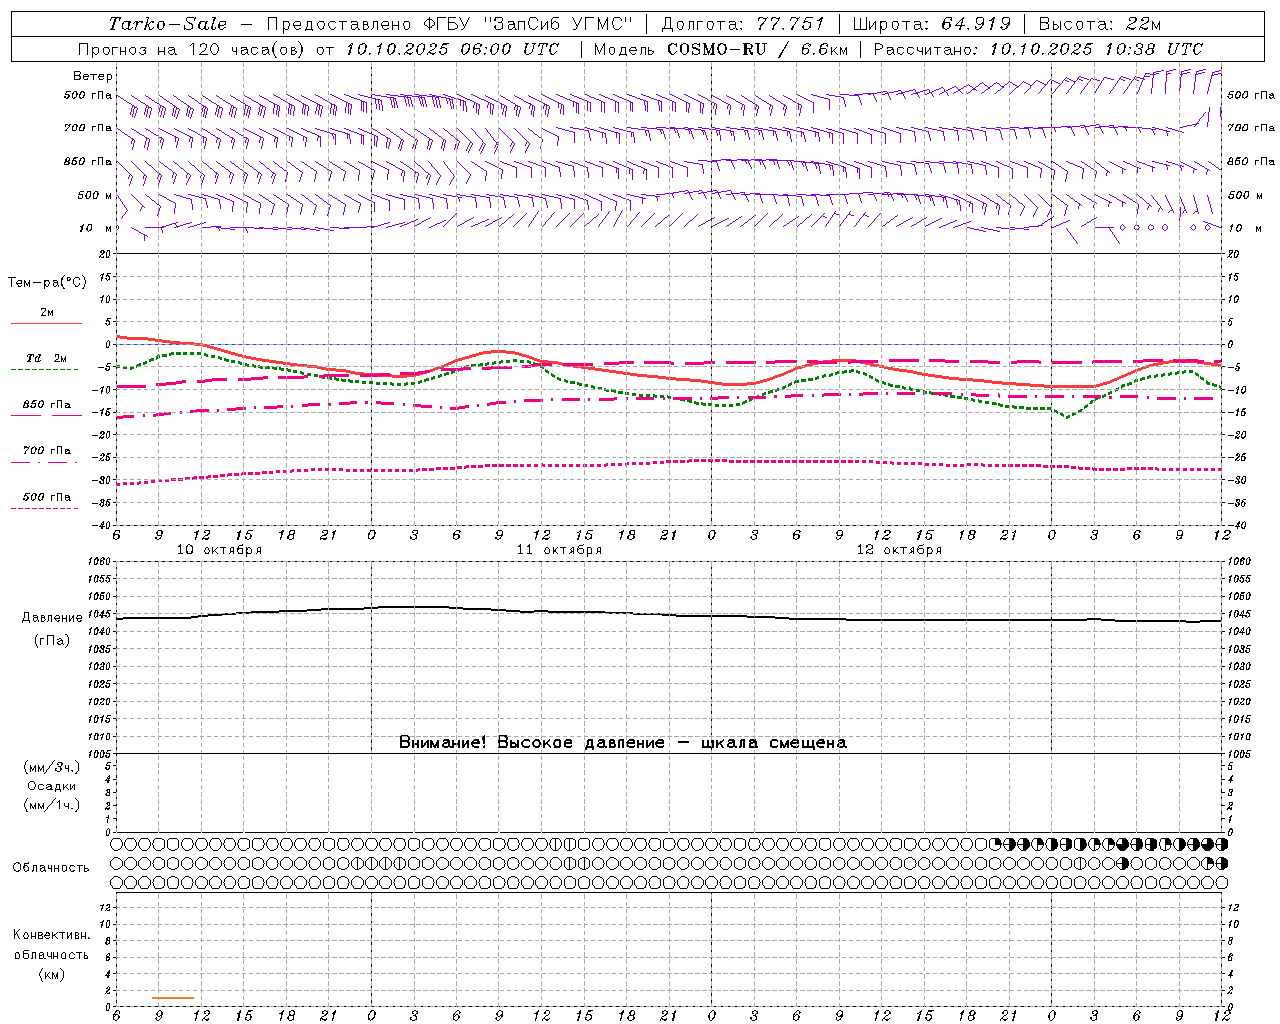Viewport: 1280px width, 1024px height.
Task: Click the orange convective cloud bar
Action: tap(173, 997)
